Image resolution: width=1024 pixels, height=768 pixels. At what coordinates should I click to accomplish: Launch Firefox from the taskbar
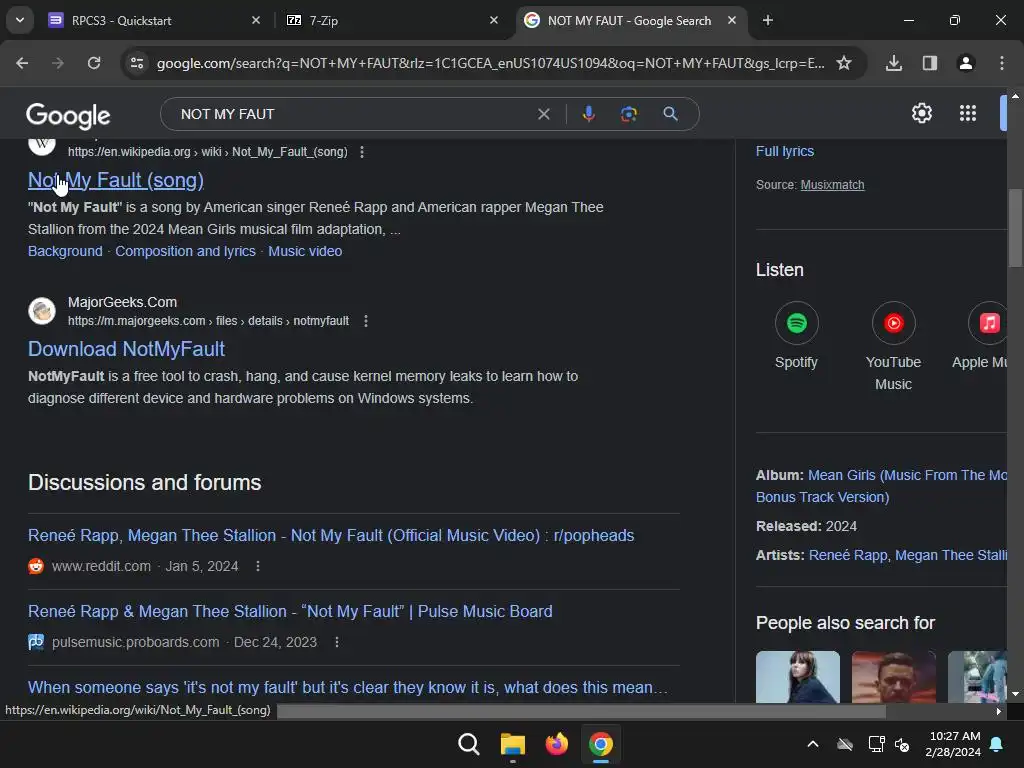[556, 744]
